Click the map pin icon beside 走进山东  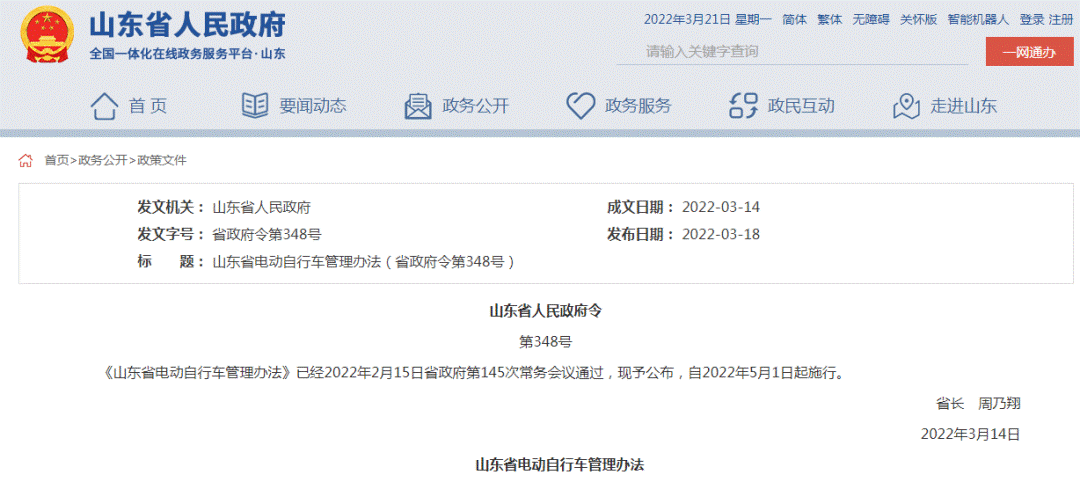point(906,105)
